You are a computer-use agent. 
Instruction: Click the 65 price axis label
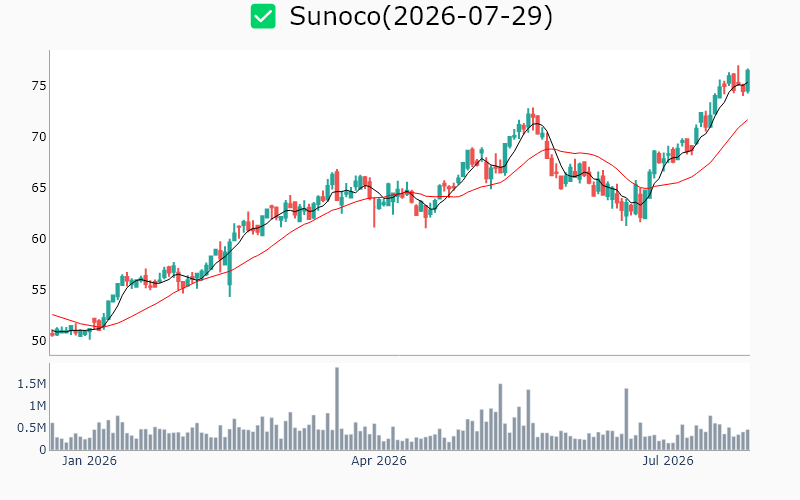[39, 188]
